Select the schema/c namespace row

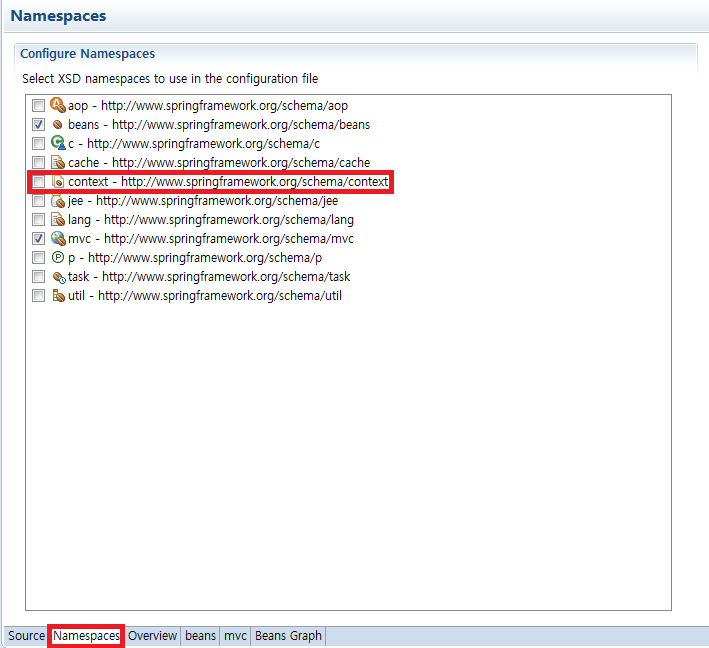[194, 143]
